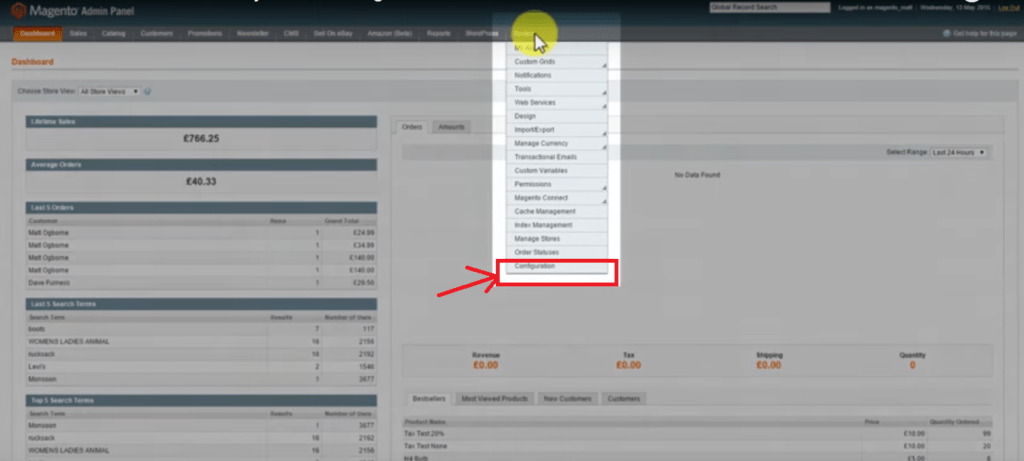Switch to the Bestsellers tab
The height and width of the screenshot is (461, 1024).
tap(428, 398)
